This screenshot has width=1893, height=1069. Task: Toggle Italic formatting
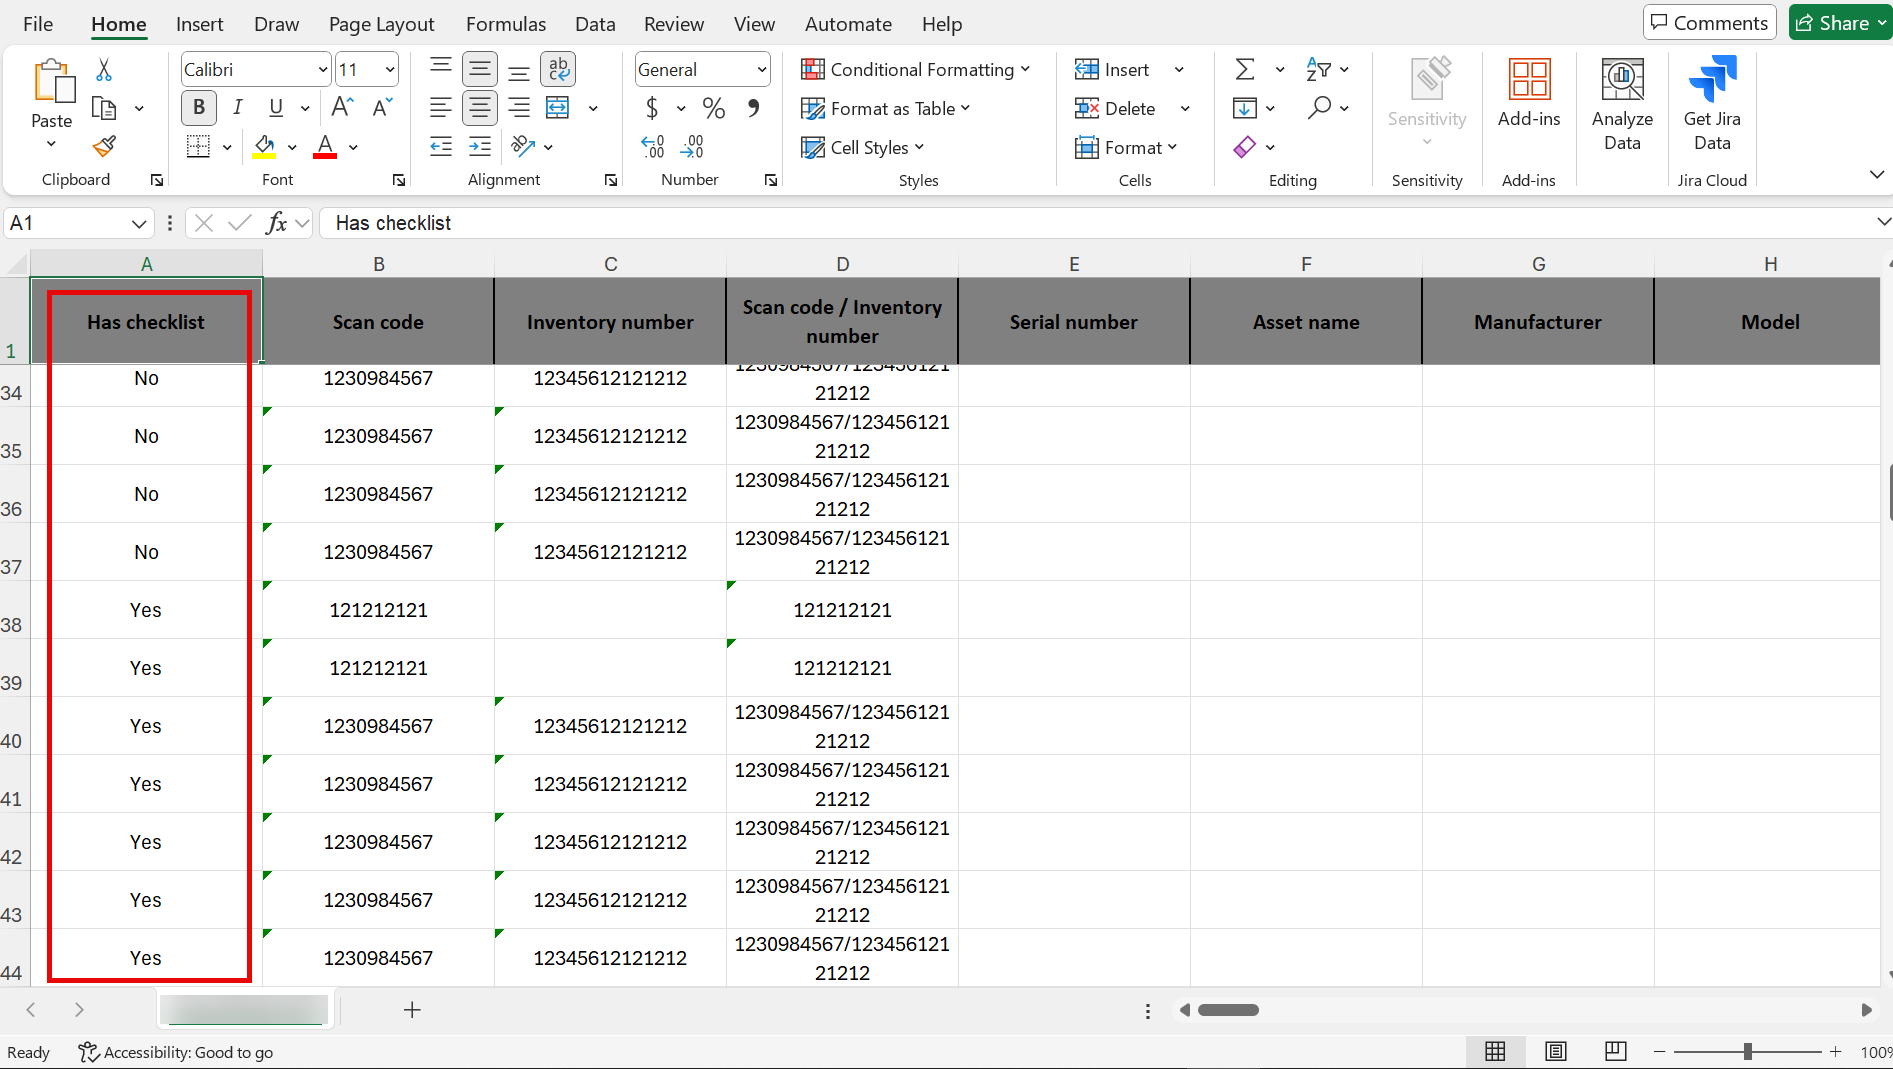pos(237,108)
